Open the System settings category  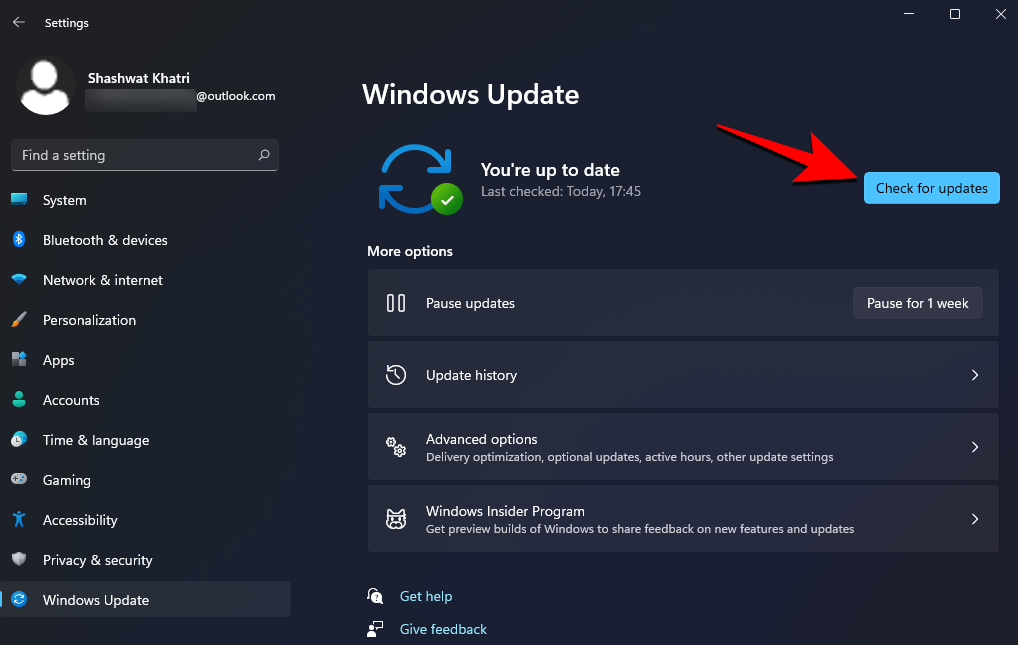[x=145, y=200]
